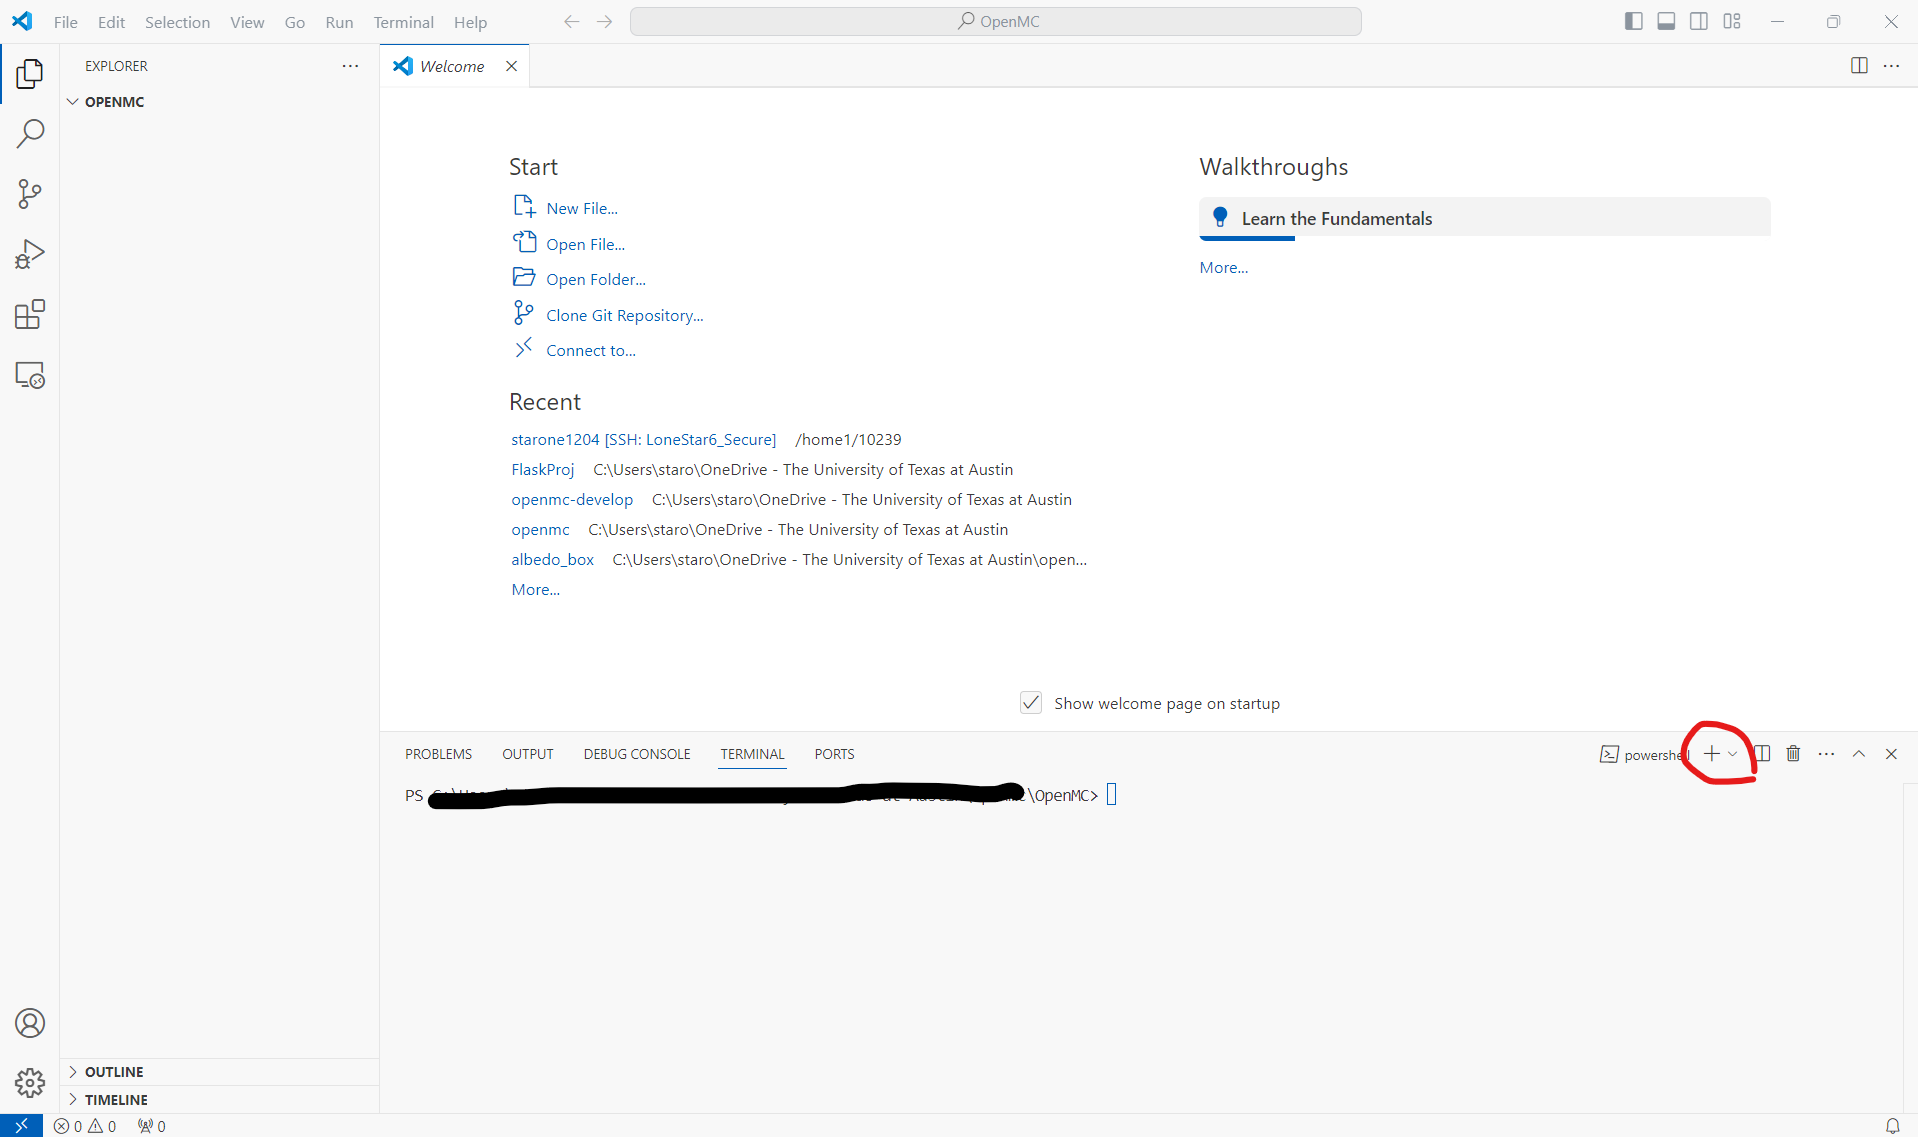The height and width of the screenshot is (1137, 1918).
Task: Open terminal launch profile dropdown arrow
Action: 1733,754
